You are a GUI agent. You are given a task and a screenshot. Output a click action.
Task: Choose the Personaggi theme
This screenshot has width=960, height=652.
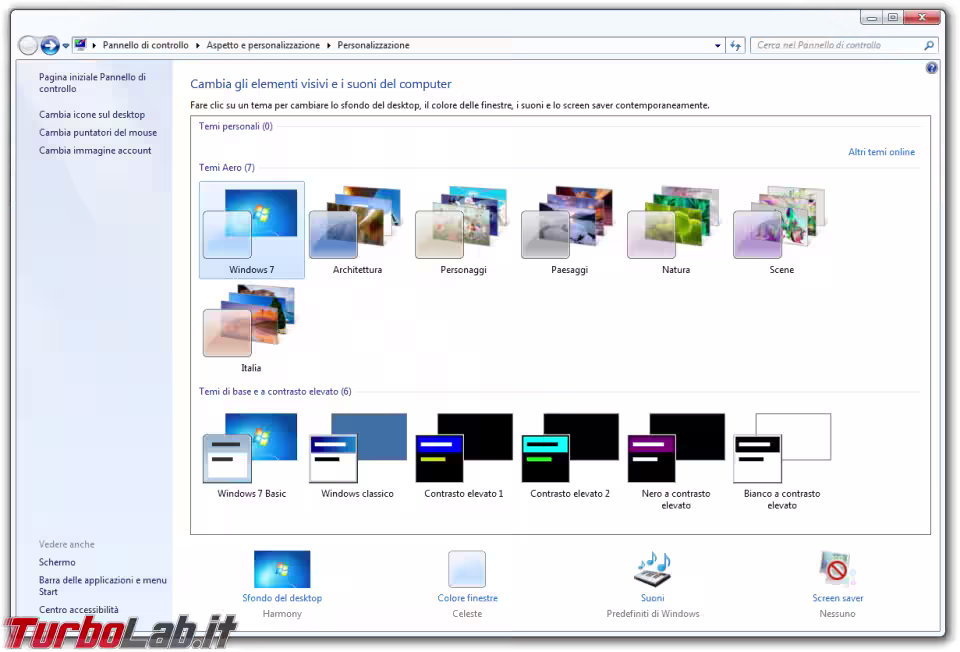pos(463,230)
